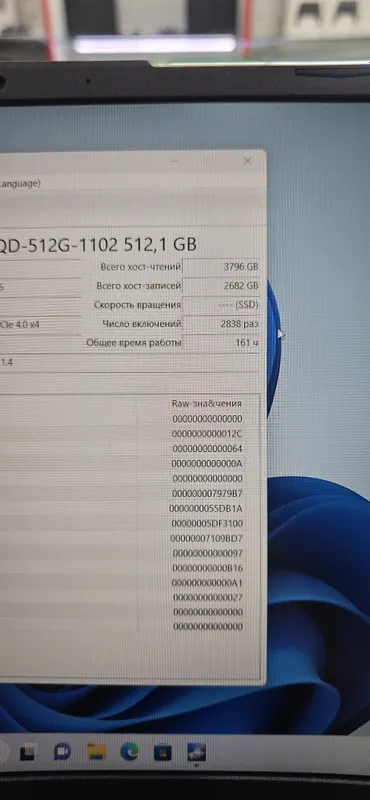Click the Скорость вращения label
370x800 pixels.
[137, 305]
